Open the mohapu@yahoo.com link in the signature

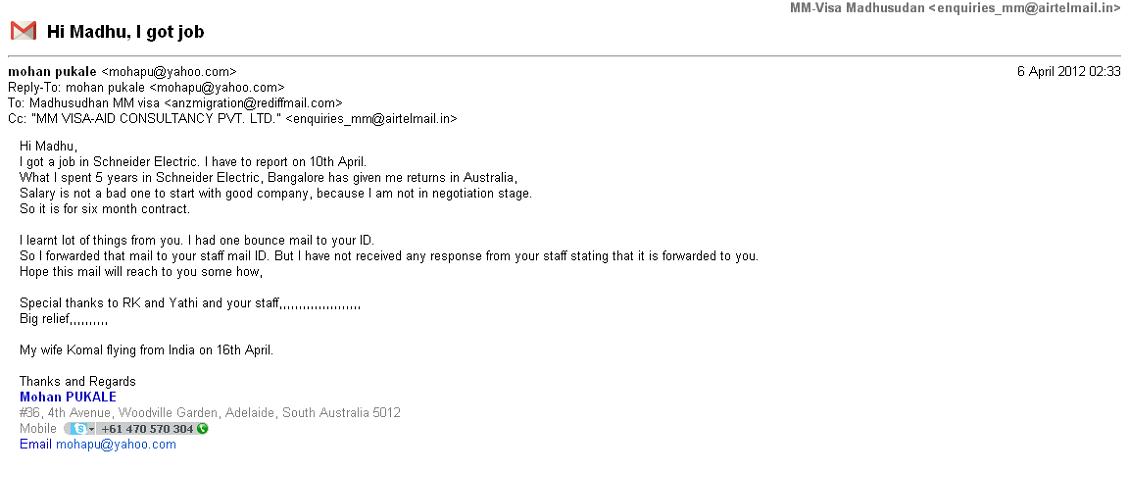116,444
